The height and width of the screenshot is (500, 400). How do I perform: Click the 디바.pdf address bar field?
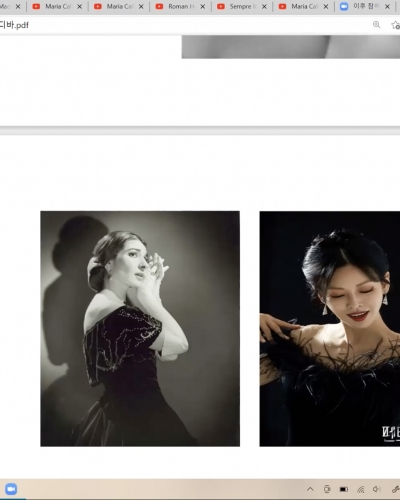(x=183, y=25)
